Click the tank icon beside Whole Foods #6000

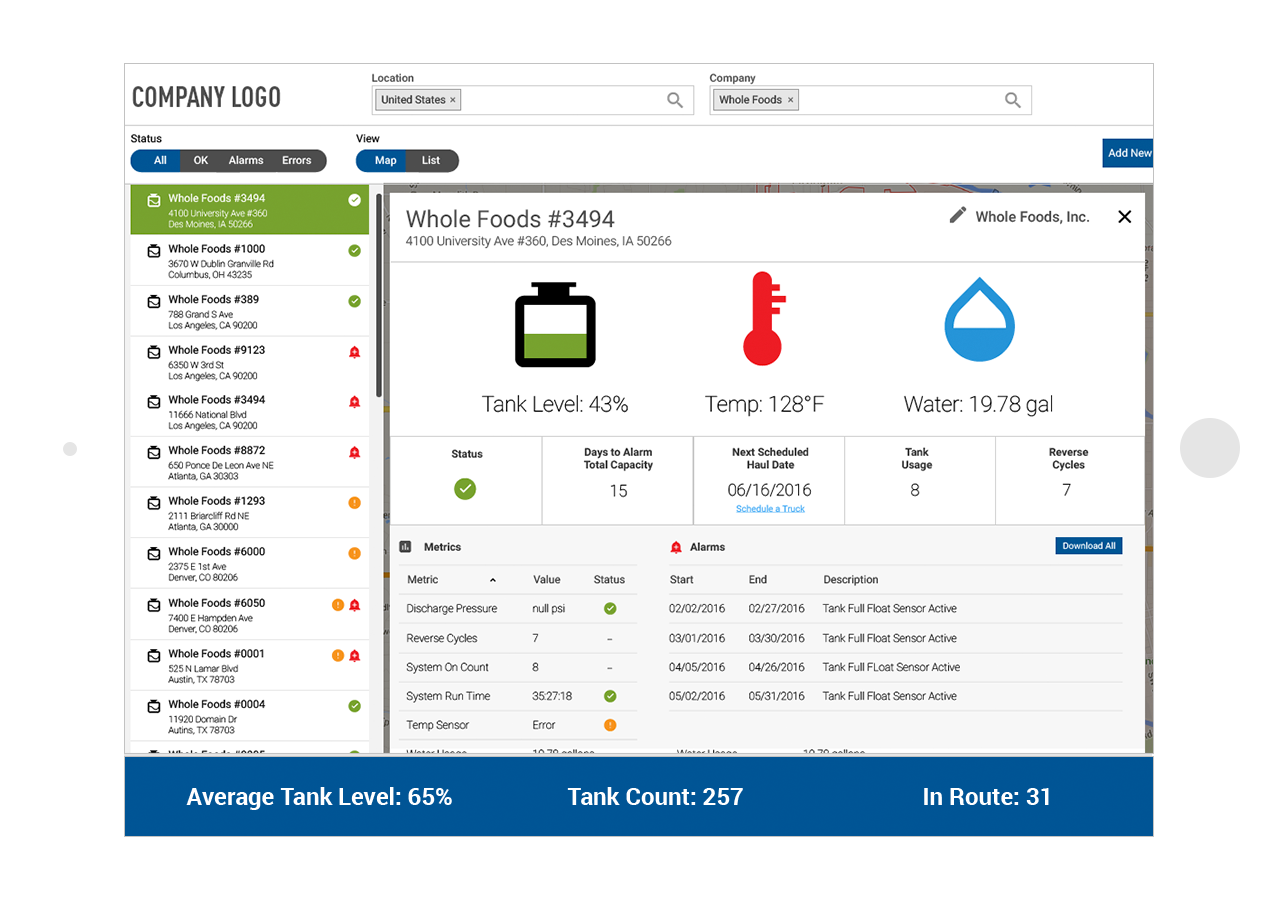[x=154, y=553]
